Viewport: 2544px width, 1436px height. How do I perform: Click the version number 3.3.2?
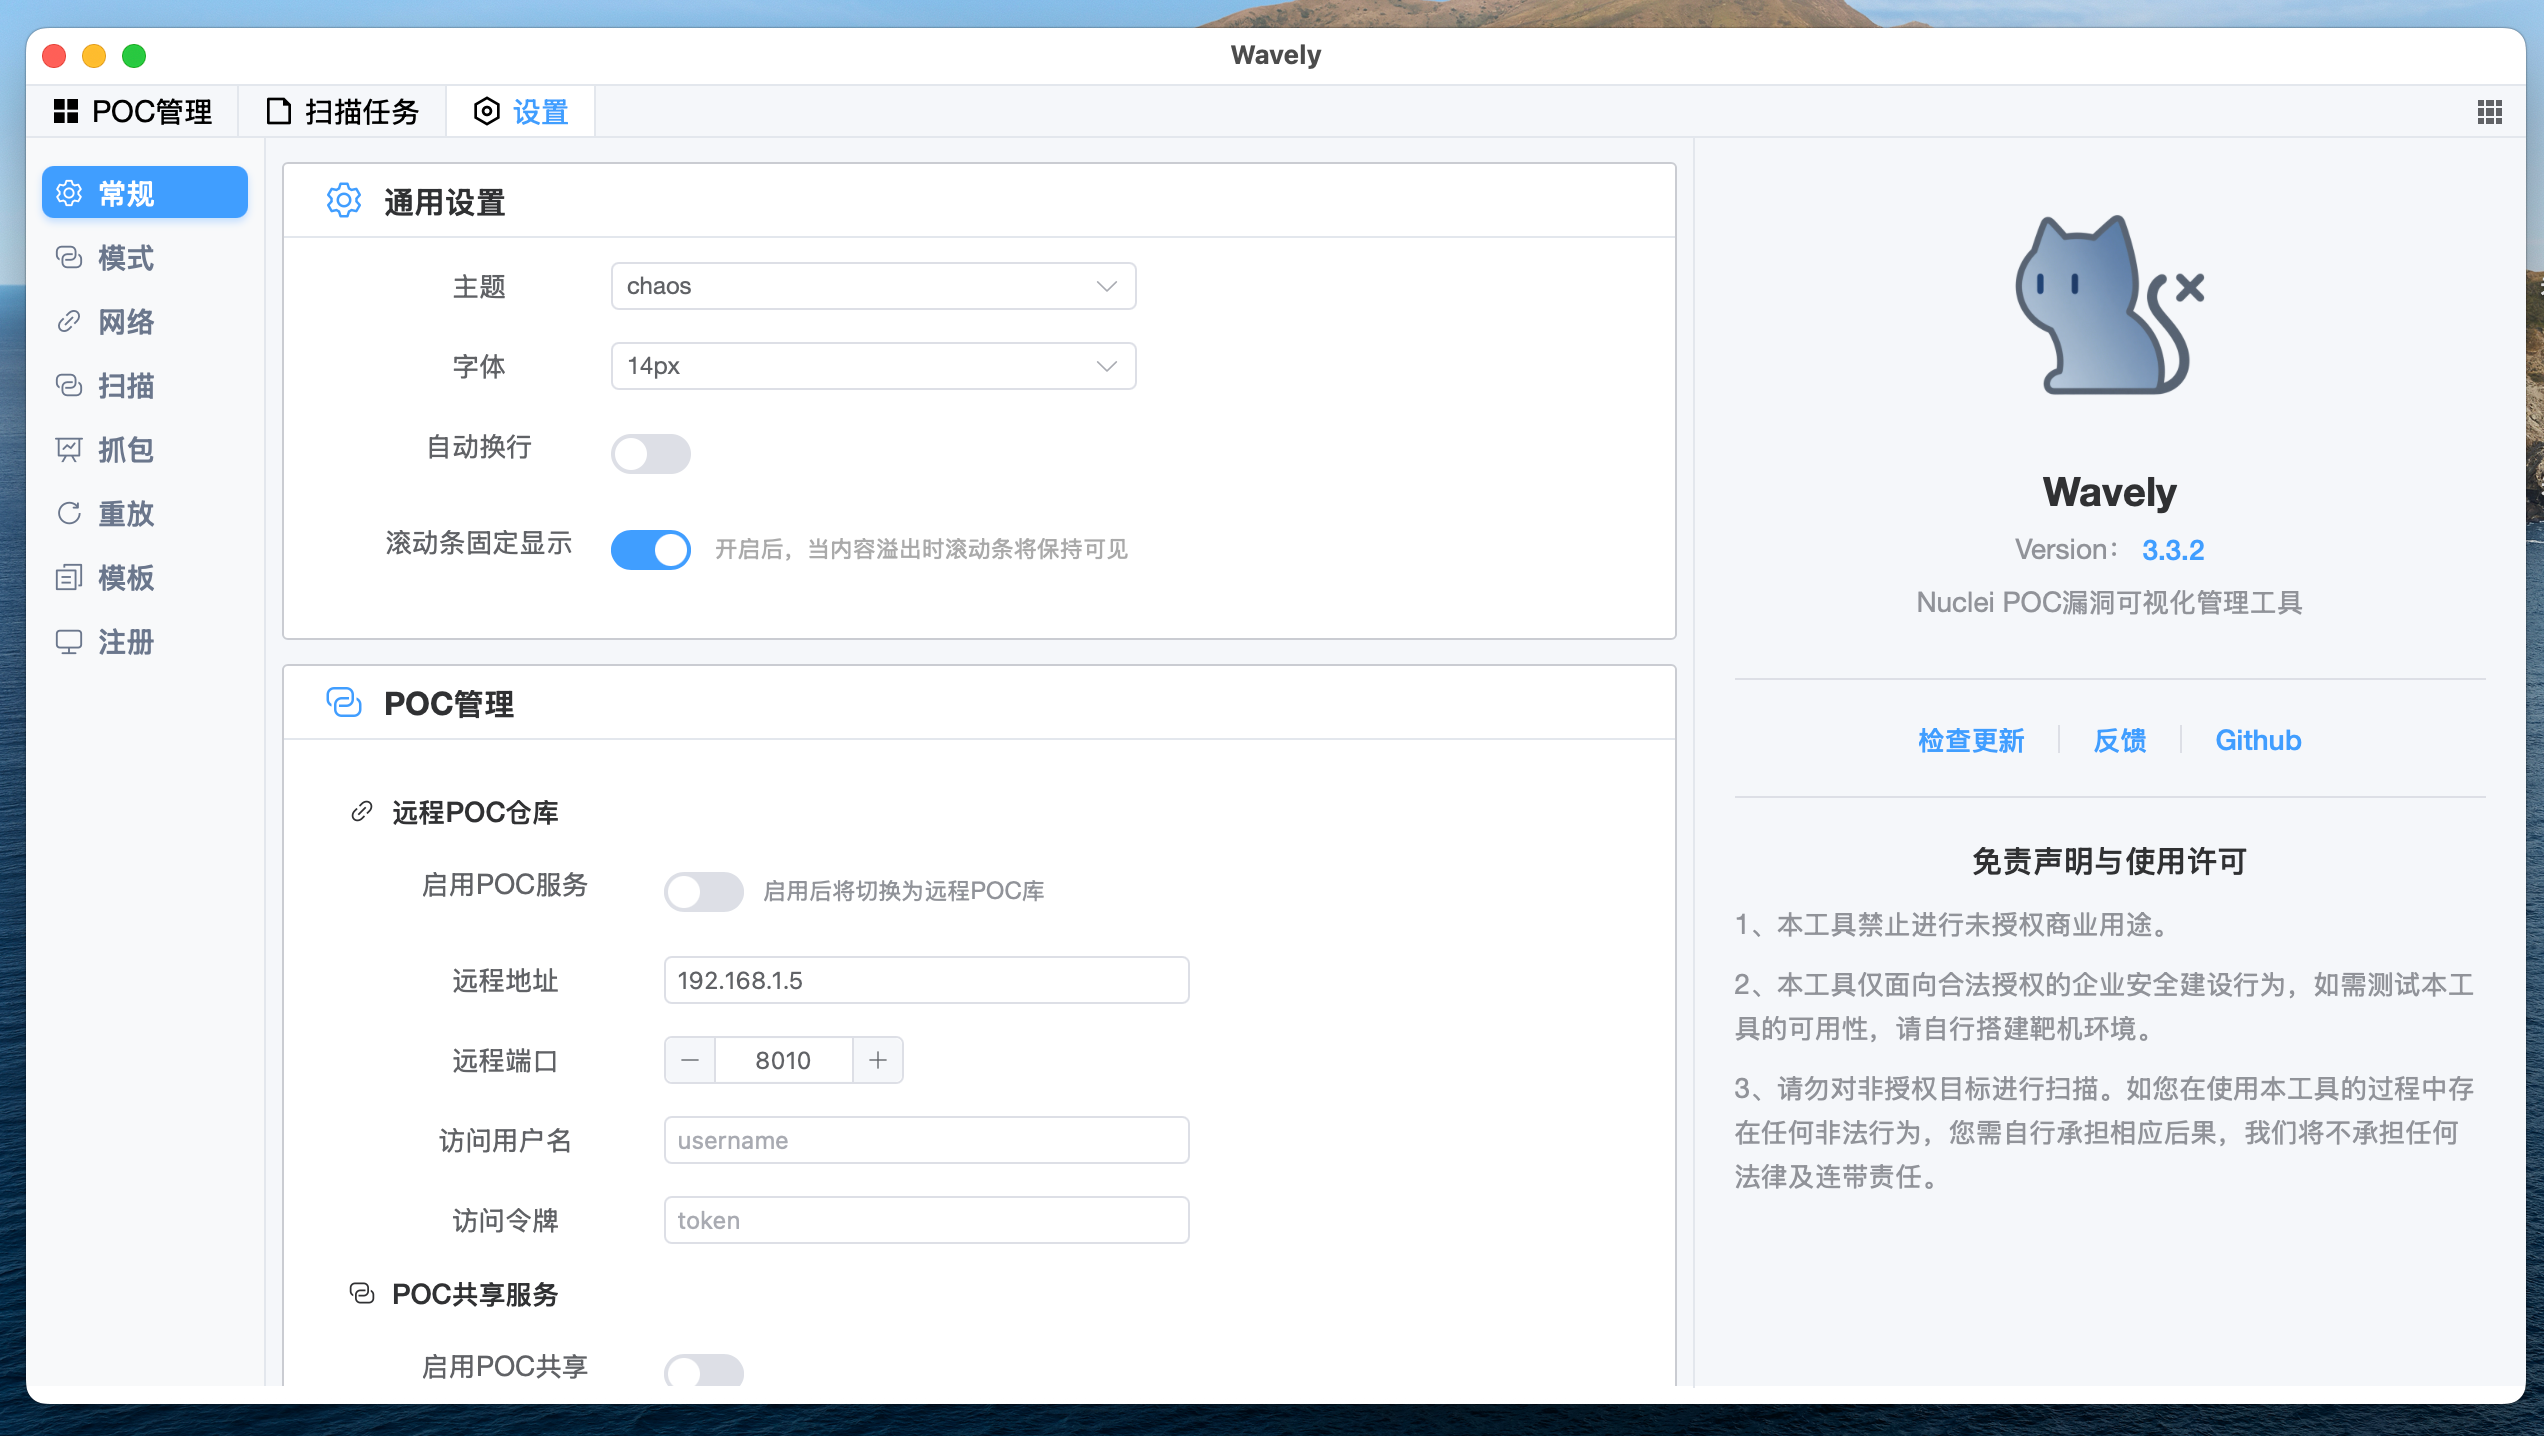tap(2173, 550)
